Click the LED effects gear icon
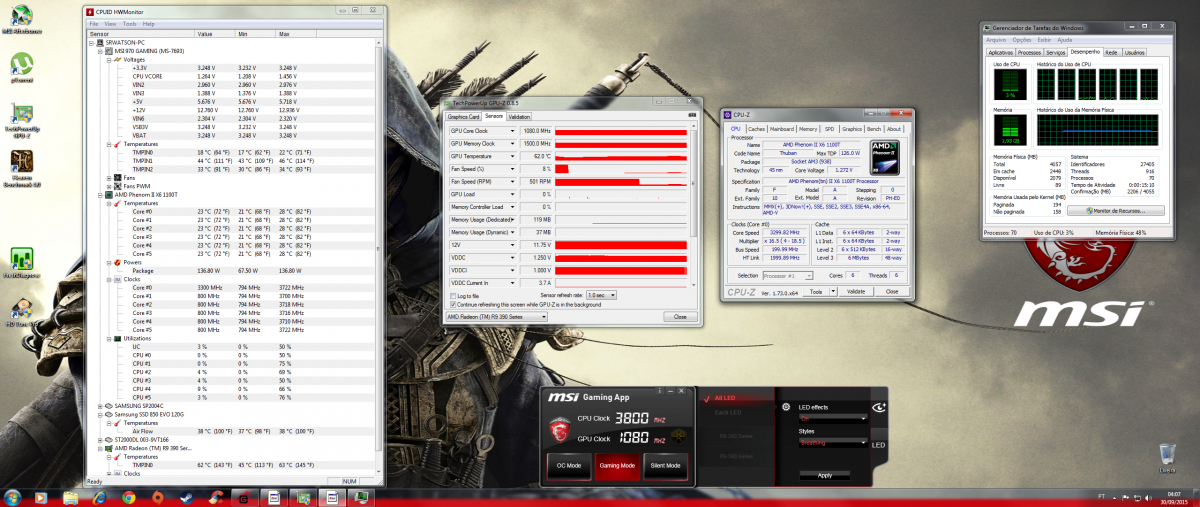This screenshot has width=1200, height=507. [786, 407]
